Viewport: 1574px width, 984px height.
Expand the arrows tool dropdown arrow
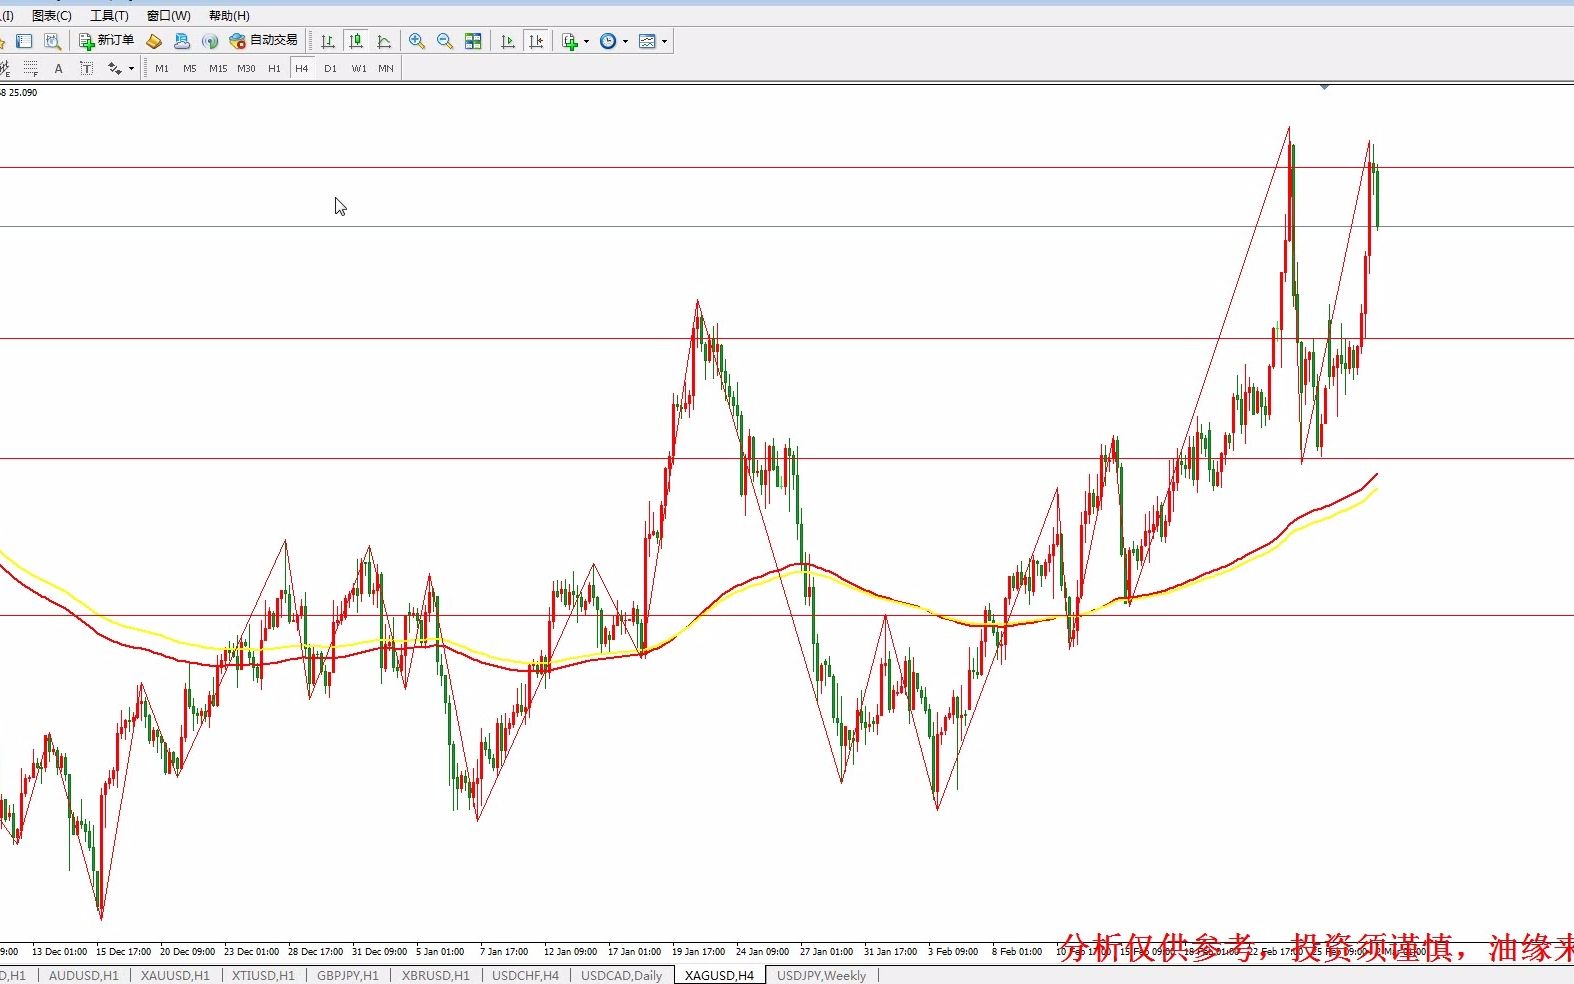pos(131,69)
